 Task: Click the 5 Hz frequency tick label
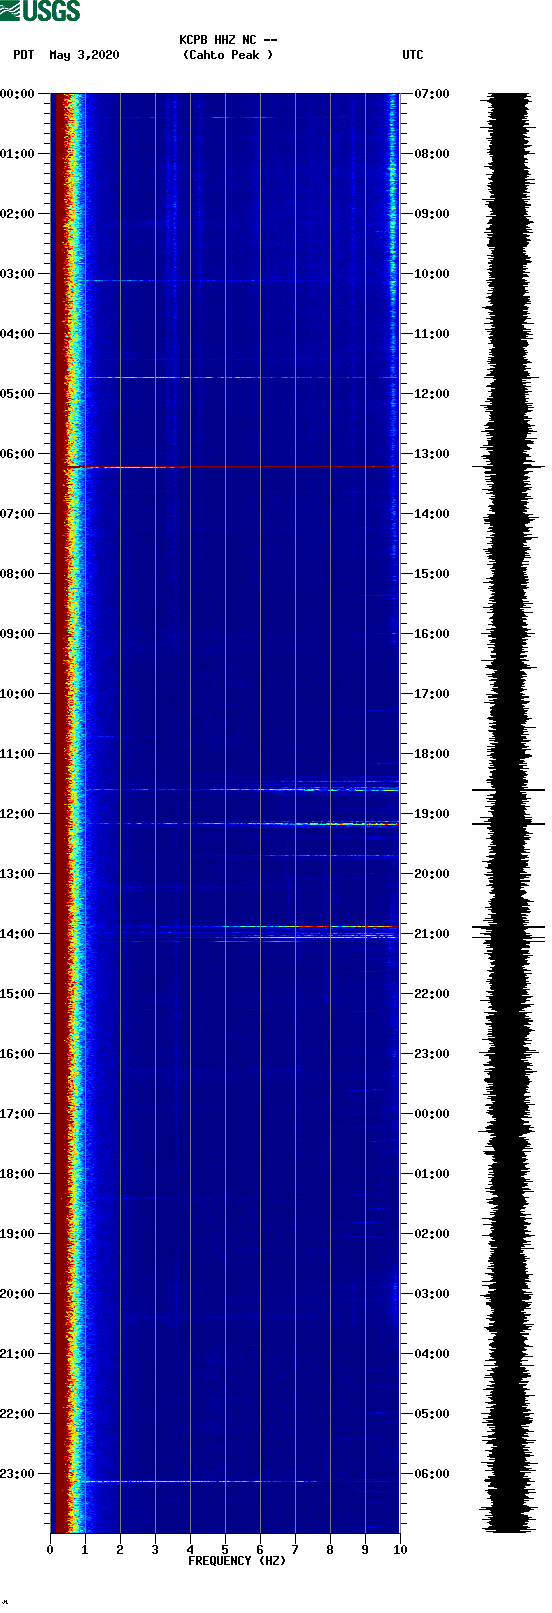225,1550
